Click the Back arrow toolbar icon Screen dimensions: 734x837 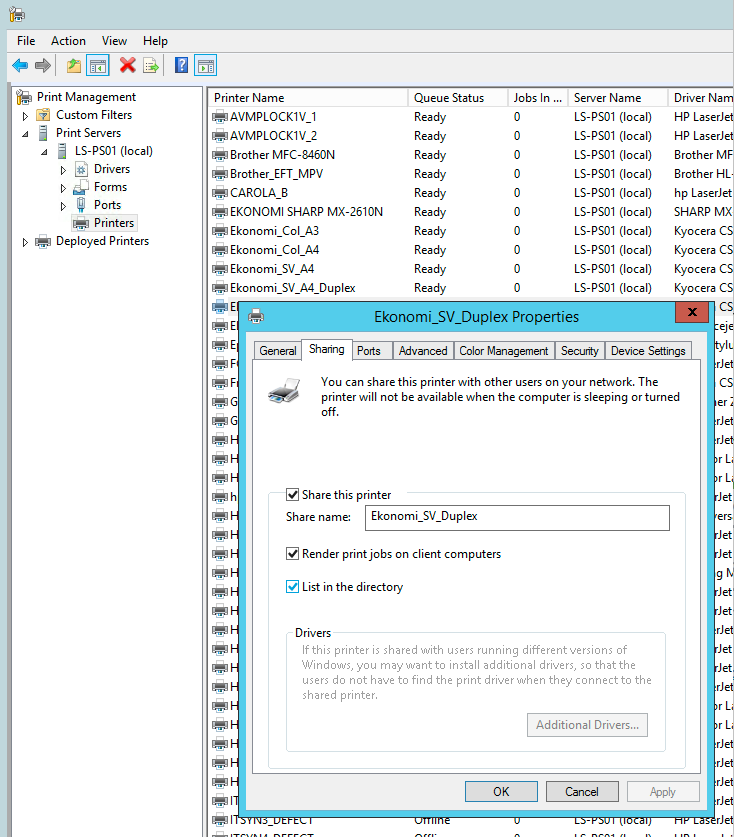20,66
